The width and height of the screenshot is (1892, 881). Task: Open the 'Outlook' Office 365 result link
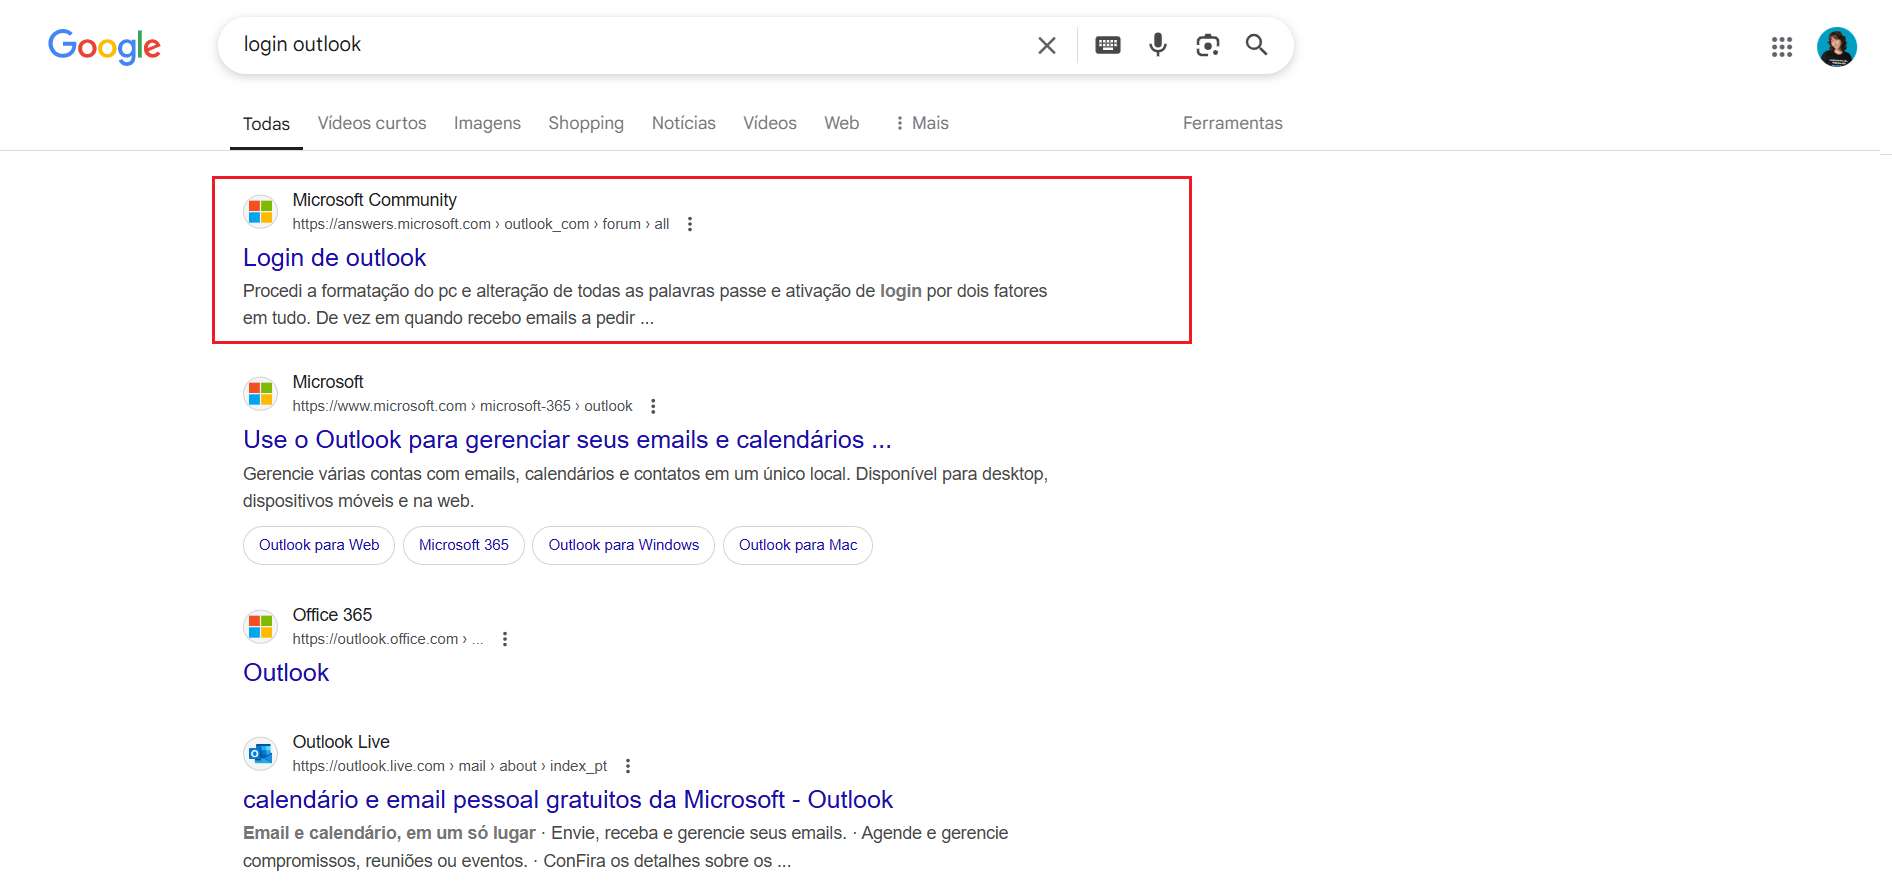286,673
